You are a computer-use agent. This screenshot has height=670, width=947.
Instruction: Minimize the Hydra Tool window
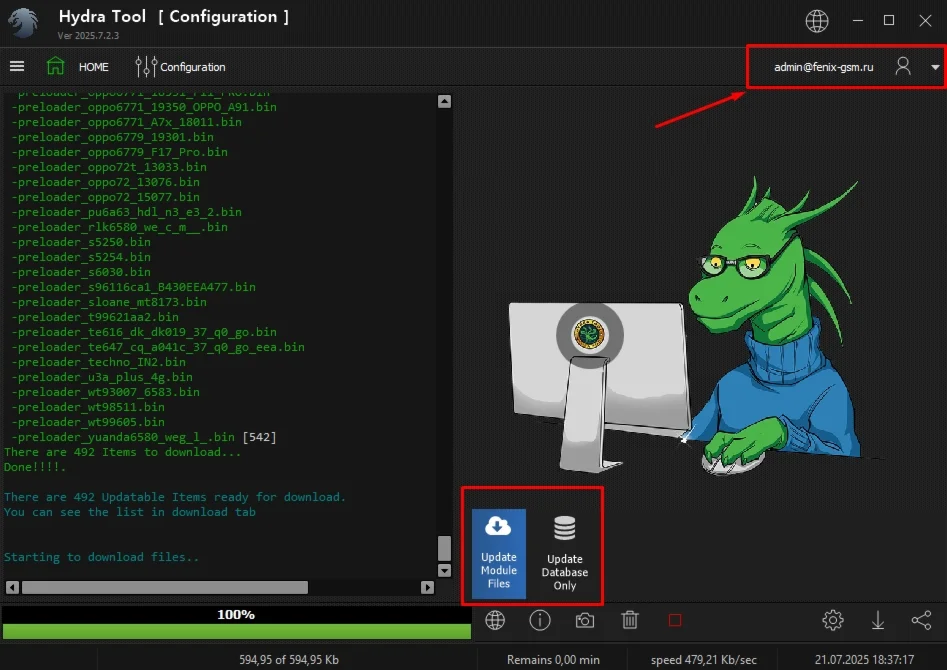pyautogui.click(x=858, y=21)
